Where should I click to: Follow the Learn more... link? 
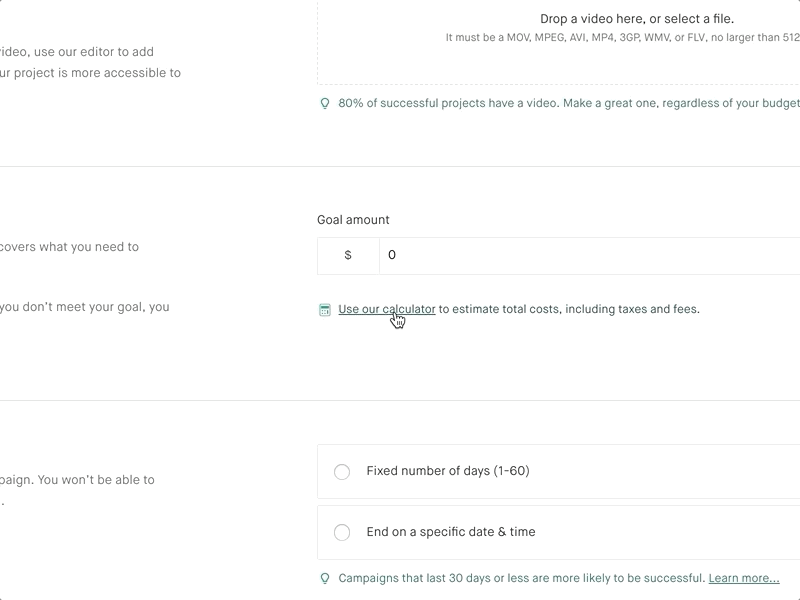coord(744,578)
